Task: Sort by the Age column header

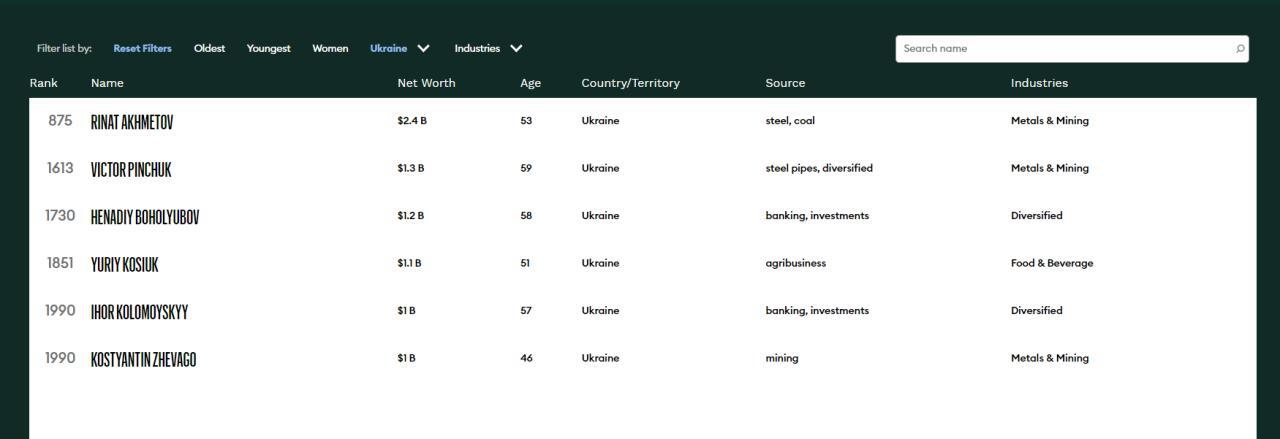Action: [x=530, y=83]
